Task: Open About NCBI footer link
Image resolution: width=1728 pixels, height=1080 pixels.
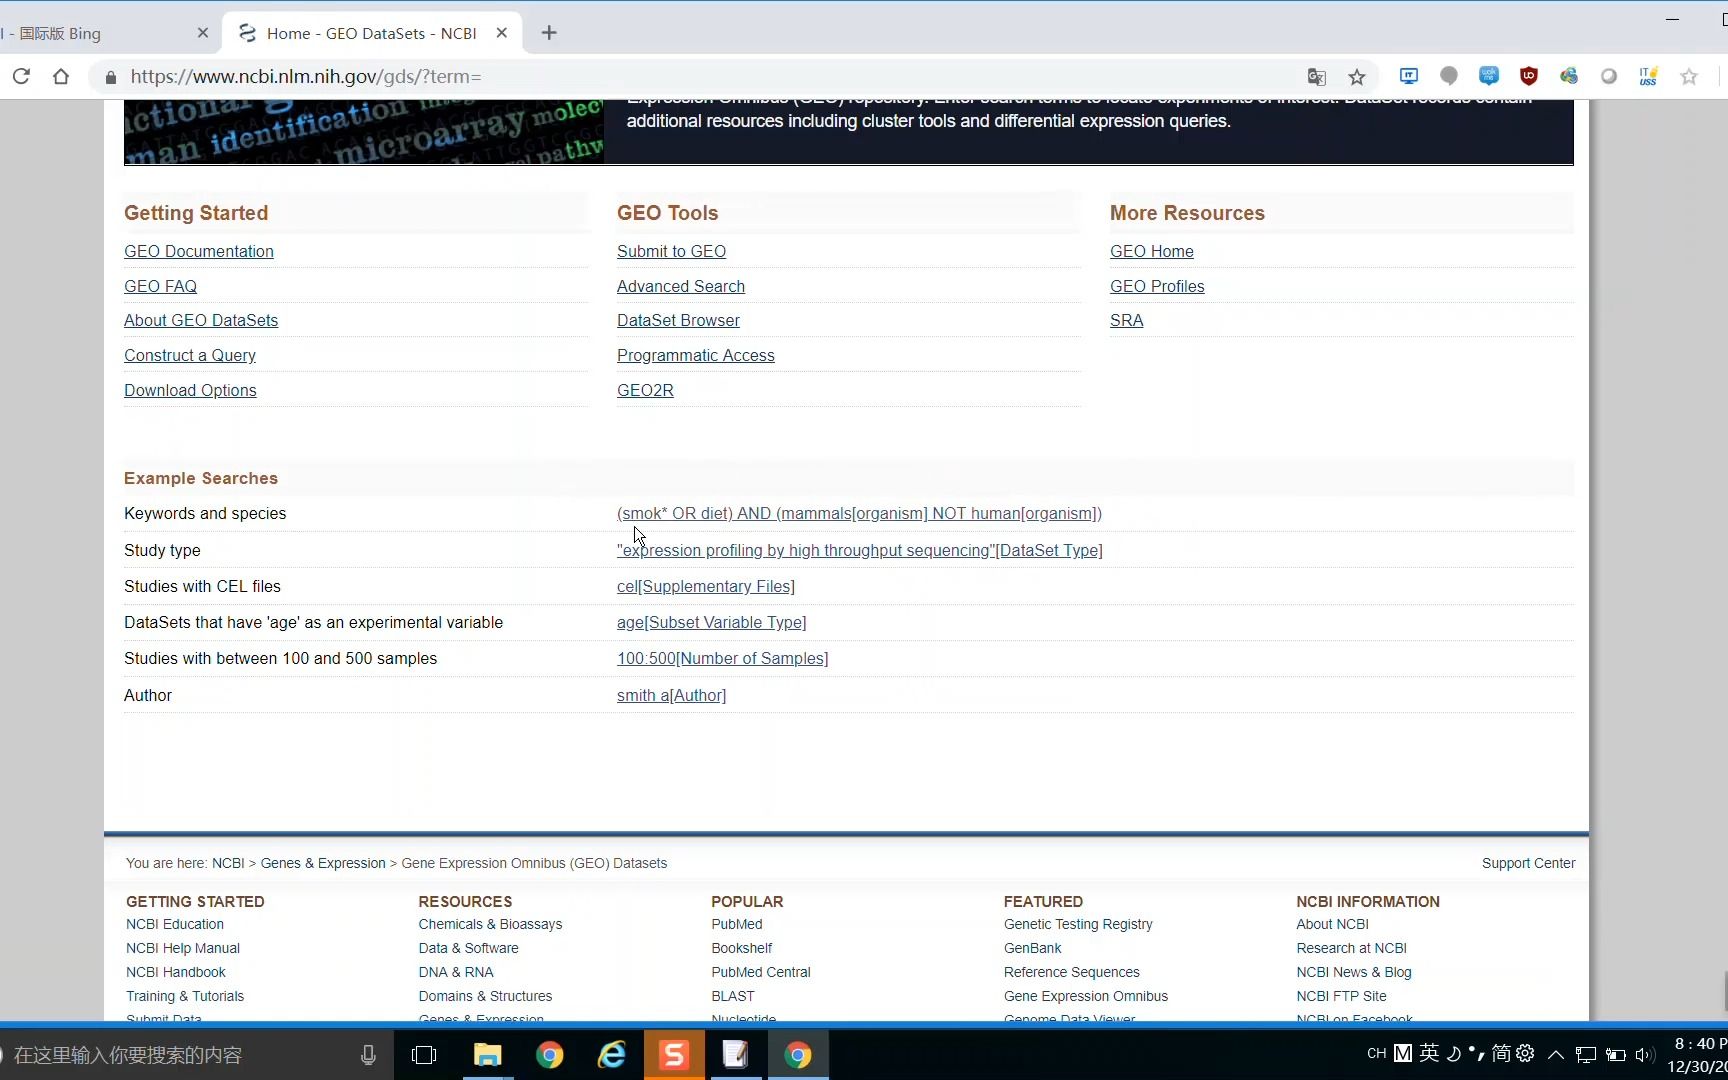Action: pos(1333,924)
